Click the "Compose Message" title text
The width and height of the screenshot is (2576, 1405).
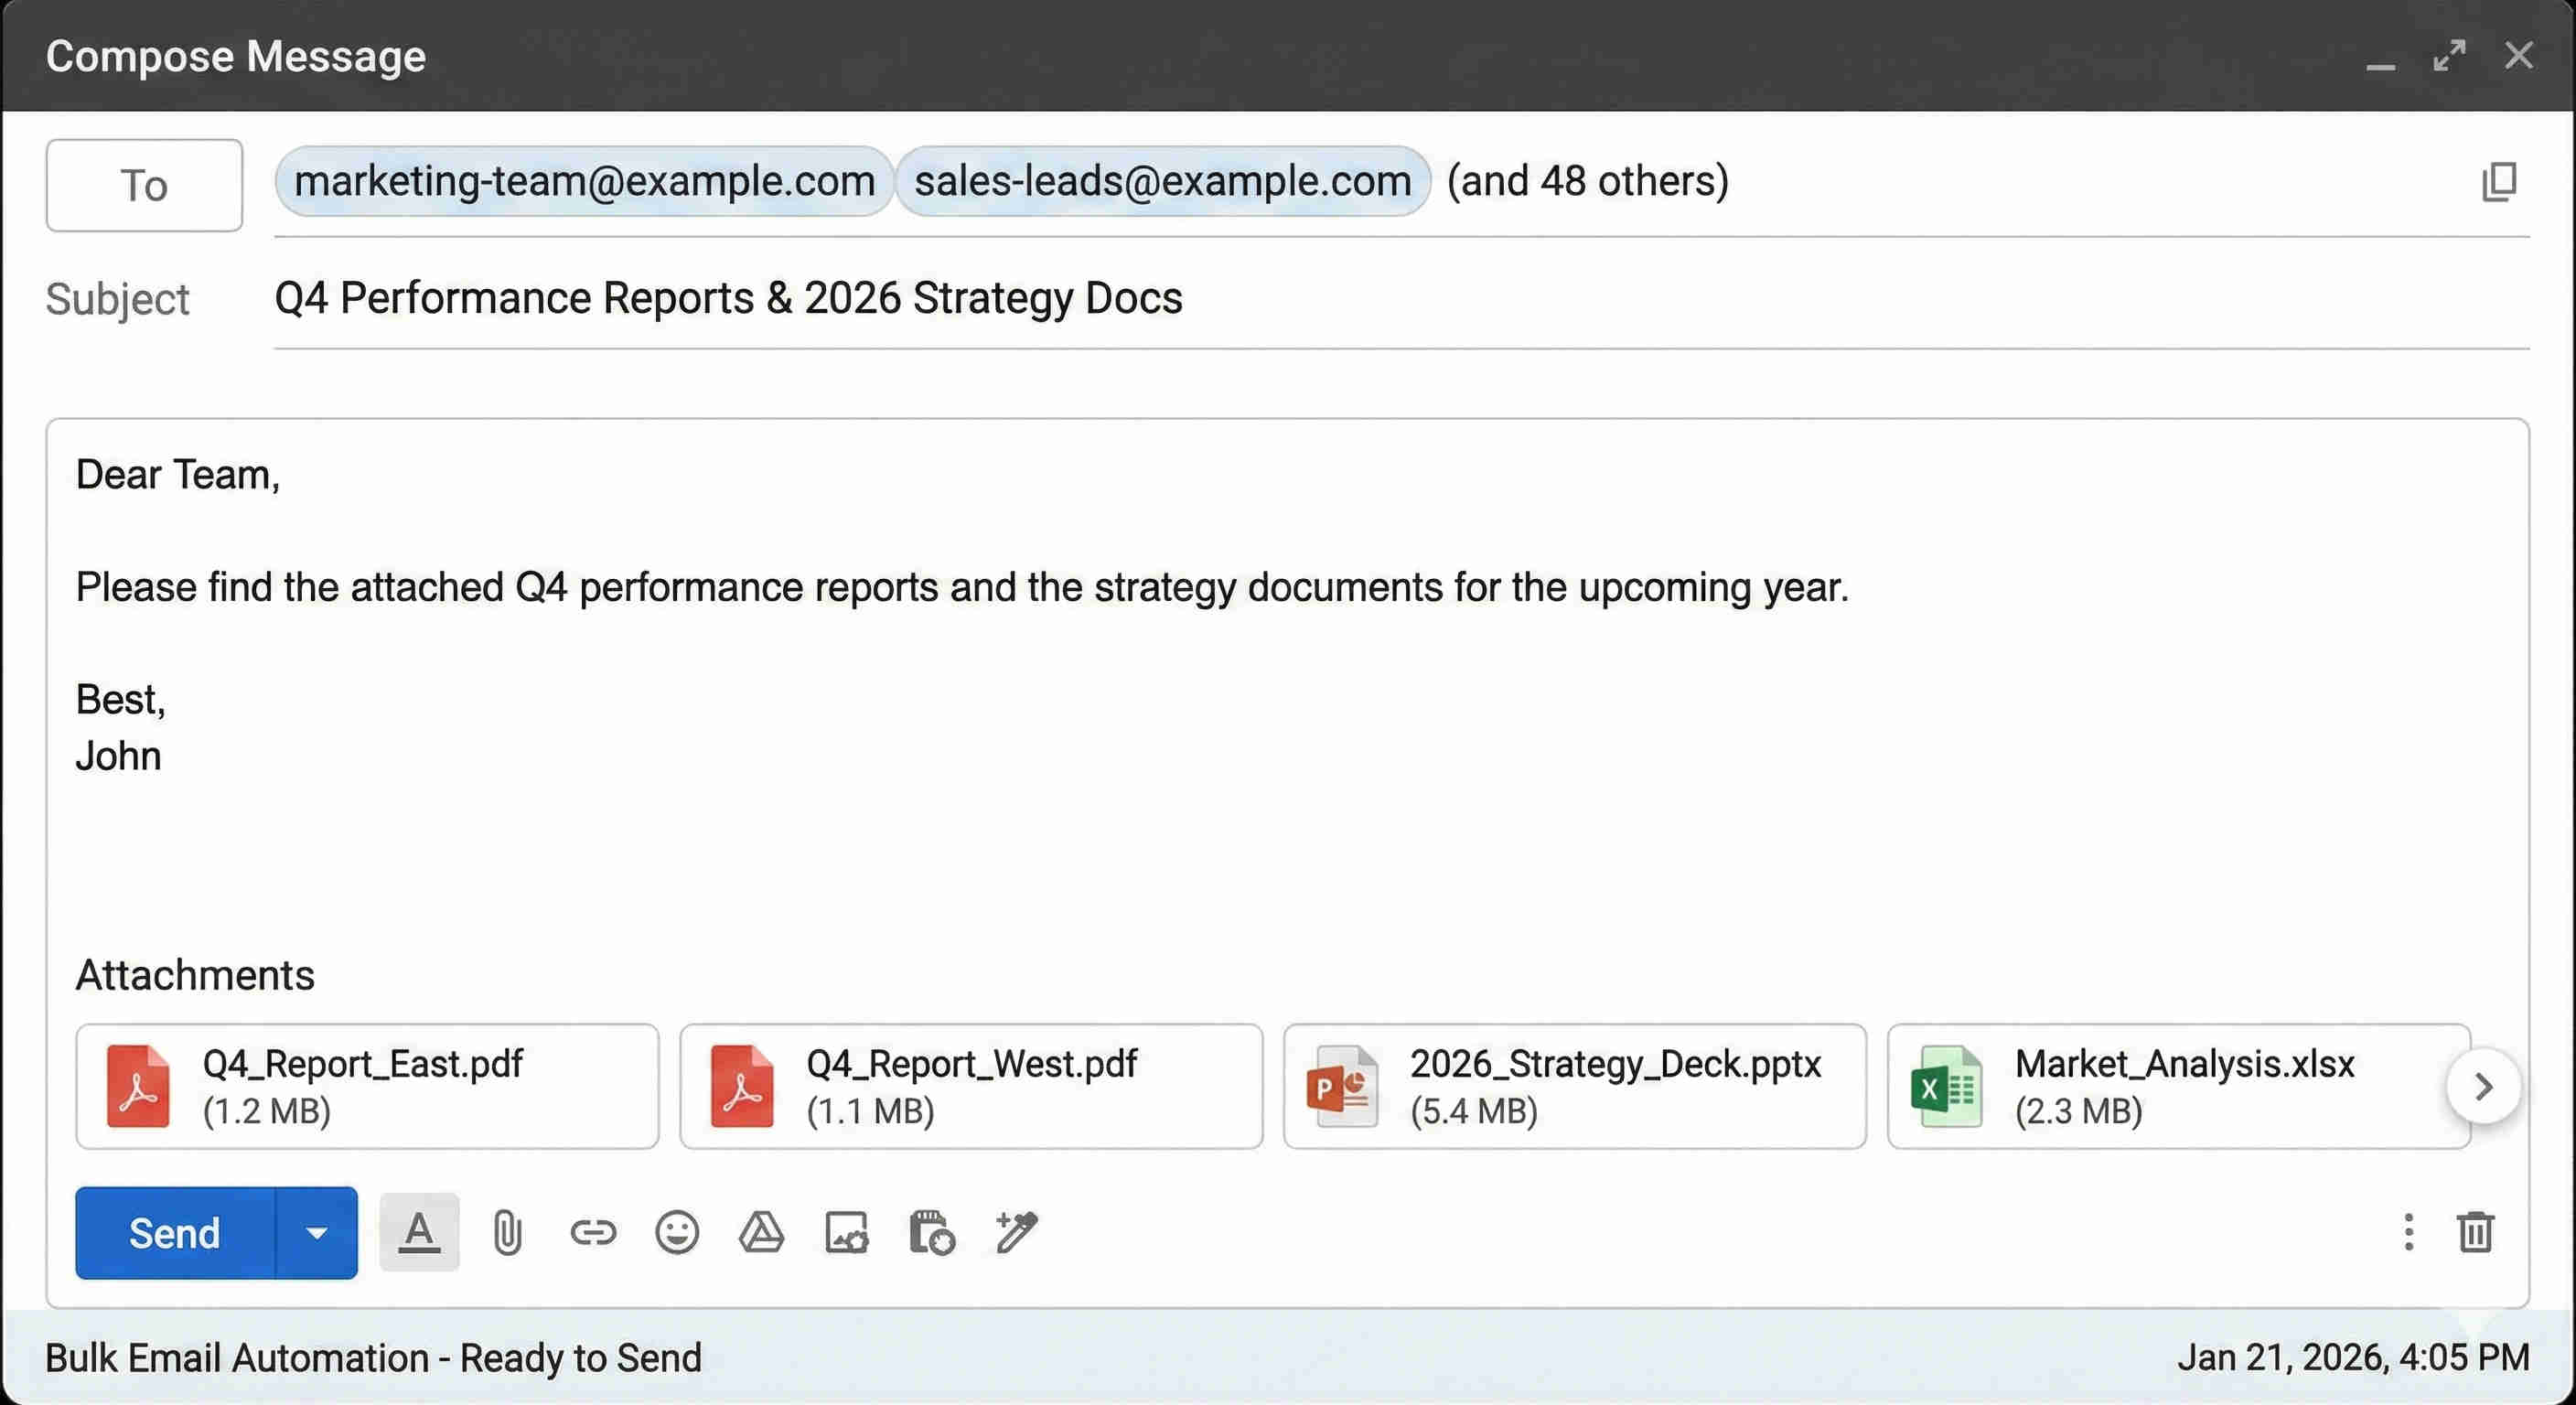[236, 57]
